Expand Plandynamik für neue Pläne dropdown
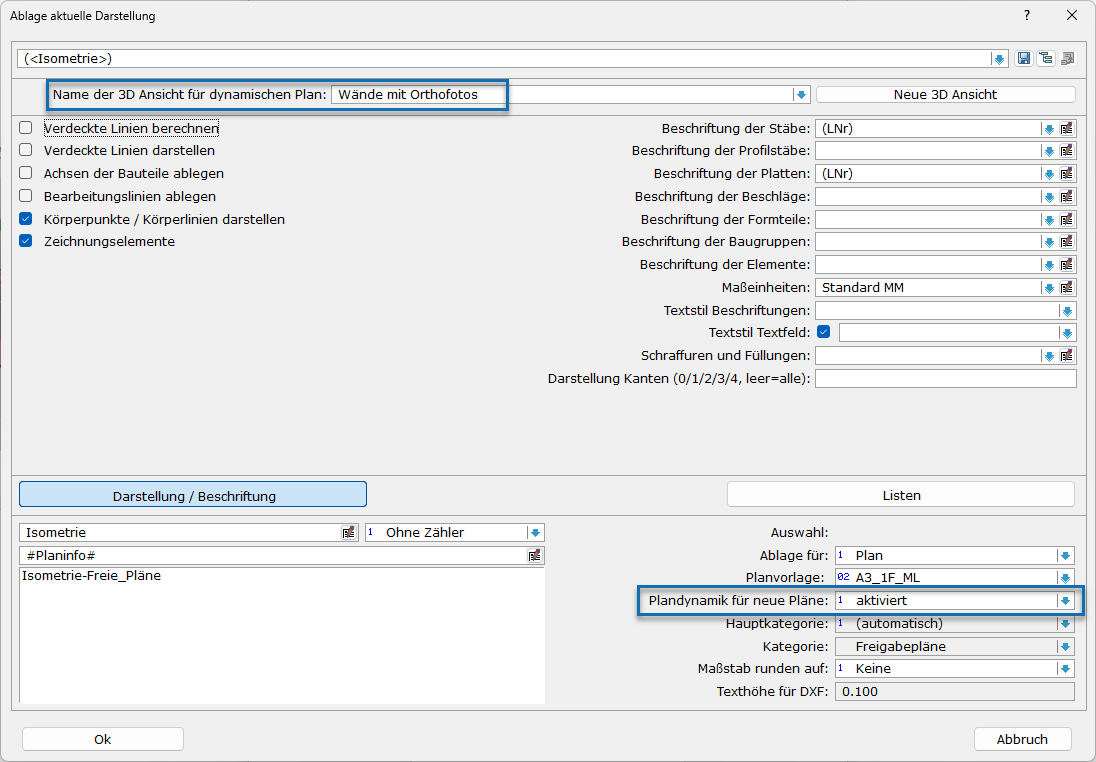The width and height of the screenshot is (1096, 762). 1065,601
